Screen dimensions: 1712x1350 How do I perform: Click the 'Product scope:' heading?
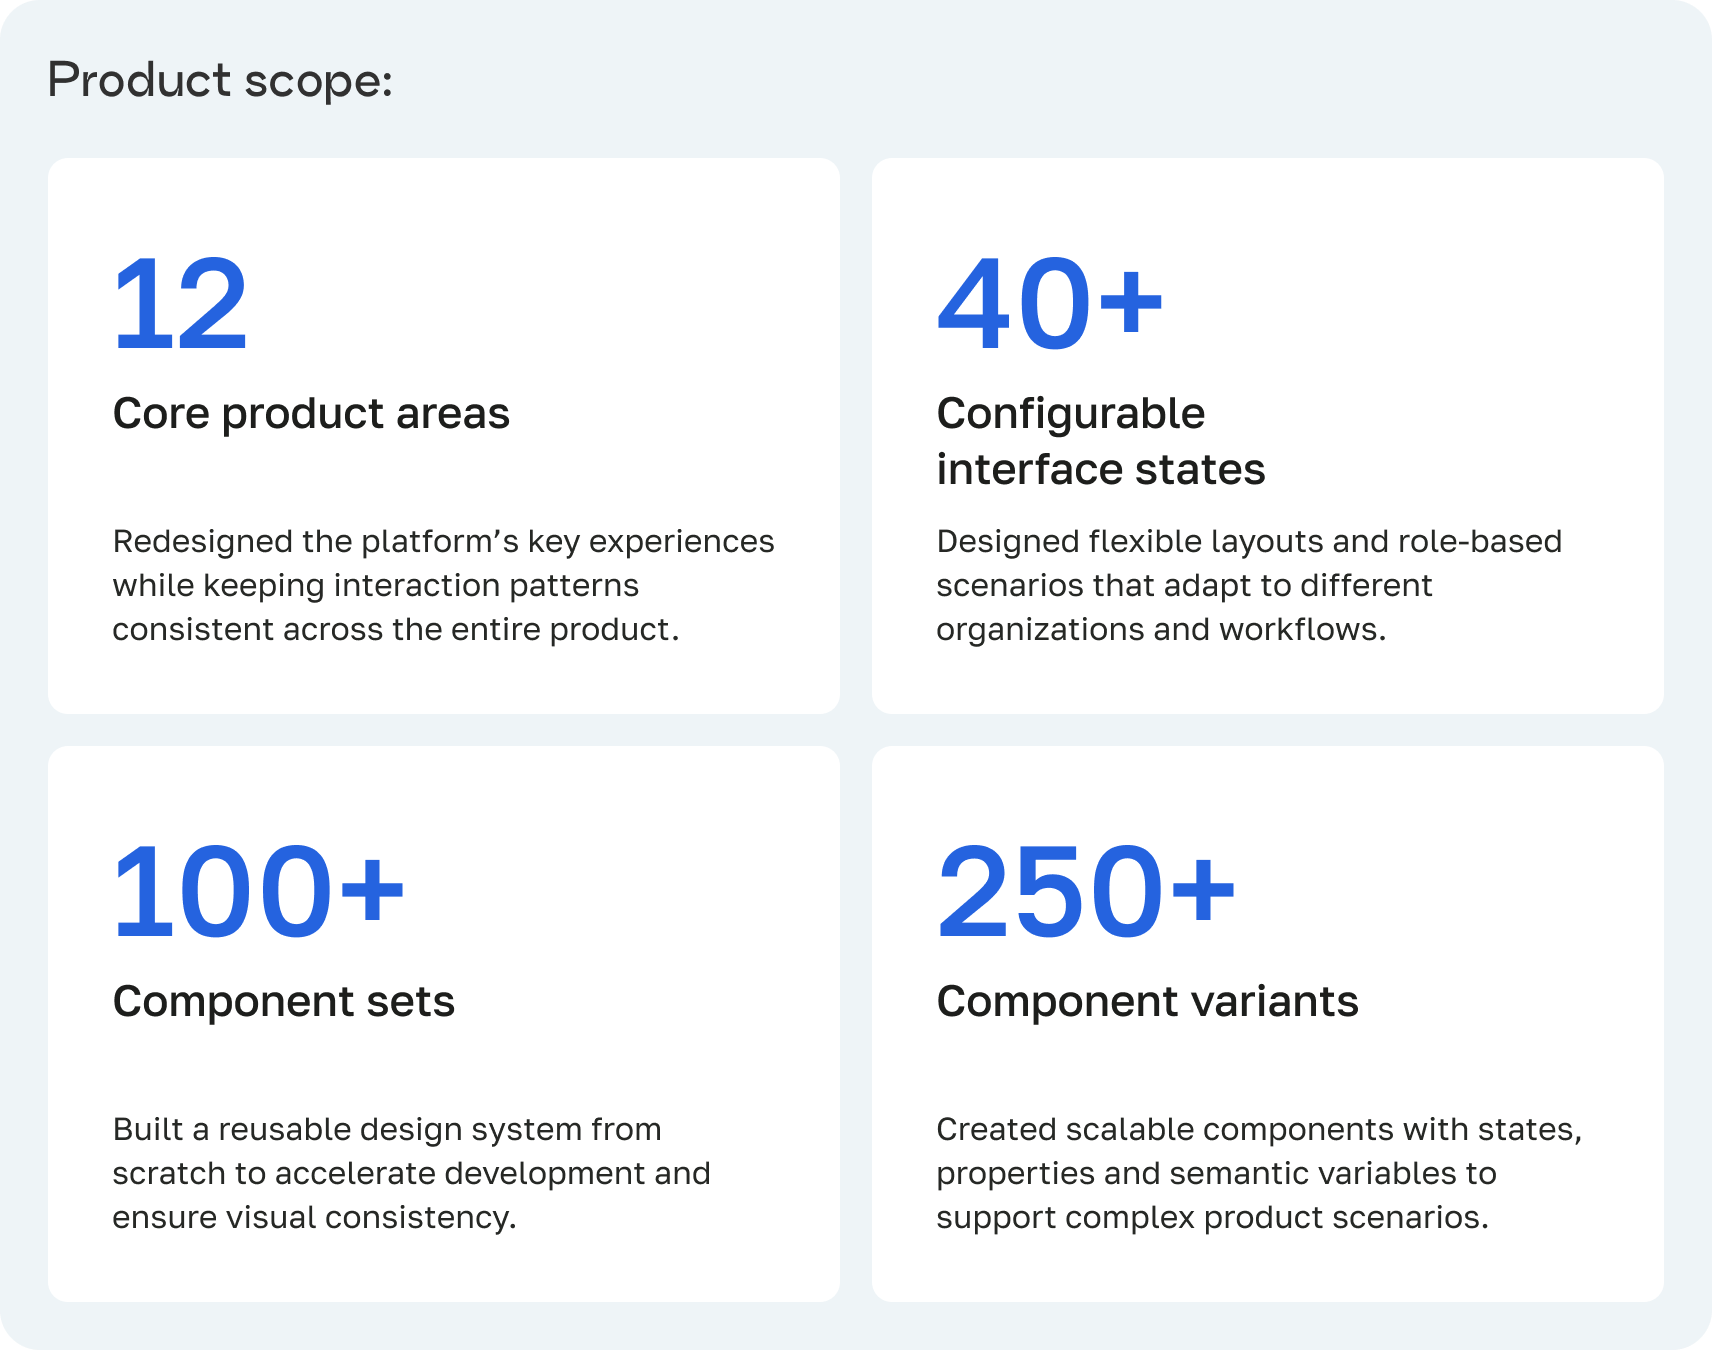[x=220, y=81]
